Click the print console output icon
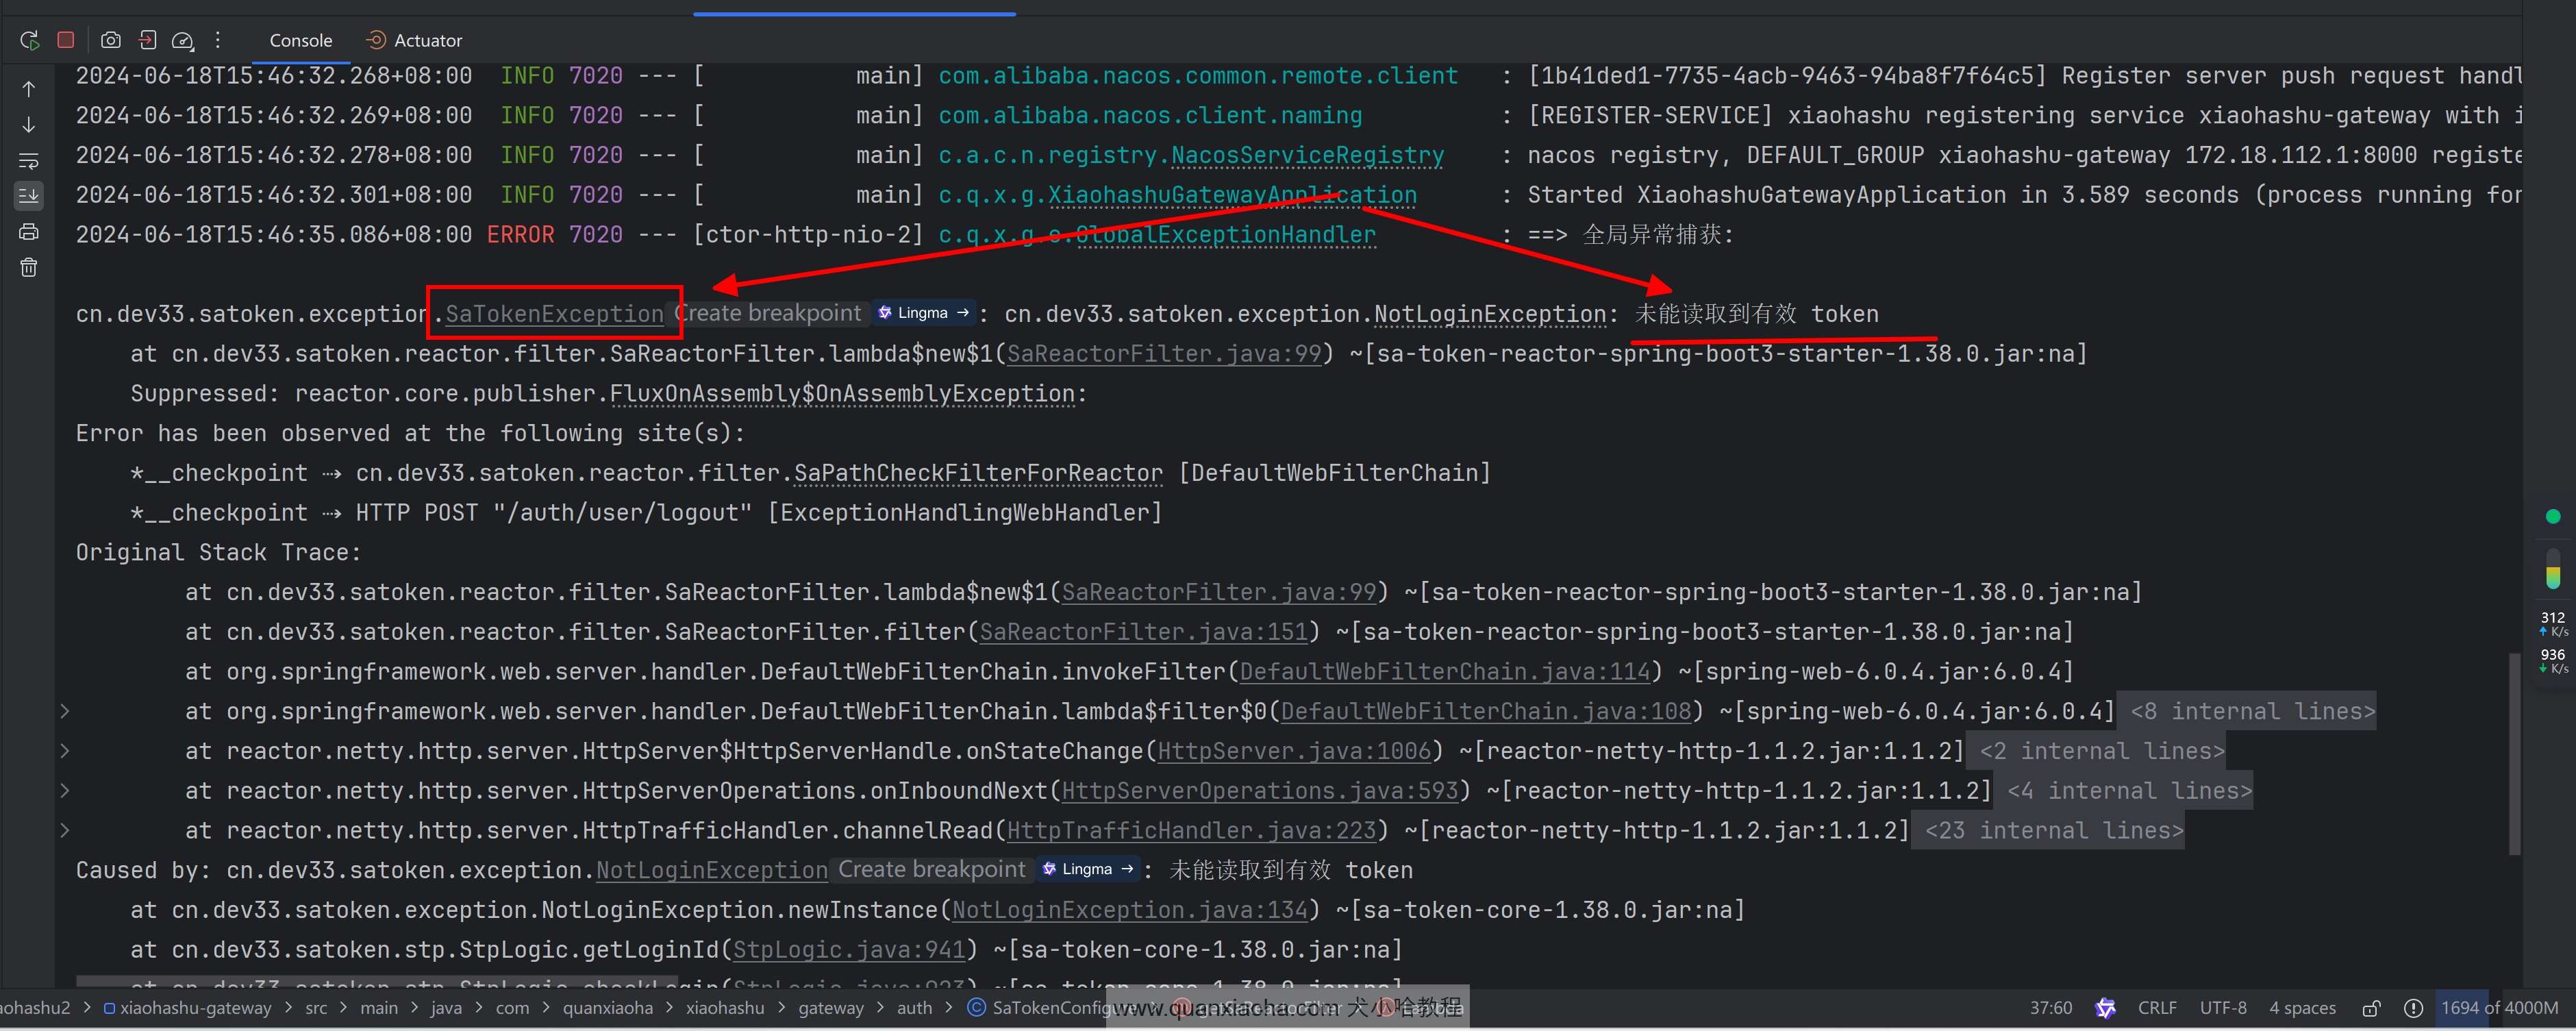This screenshot has width=2576, height=1031. [x=29, y=232]
